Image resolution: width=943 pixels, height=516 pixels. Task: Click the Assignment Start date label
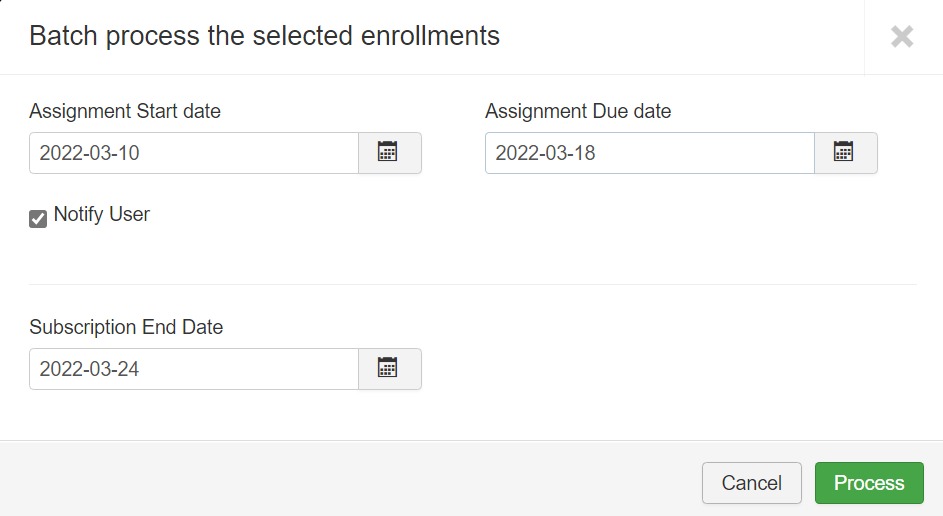(125, 111)
